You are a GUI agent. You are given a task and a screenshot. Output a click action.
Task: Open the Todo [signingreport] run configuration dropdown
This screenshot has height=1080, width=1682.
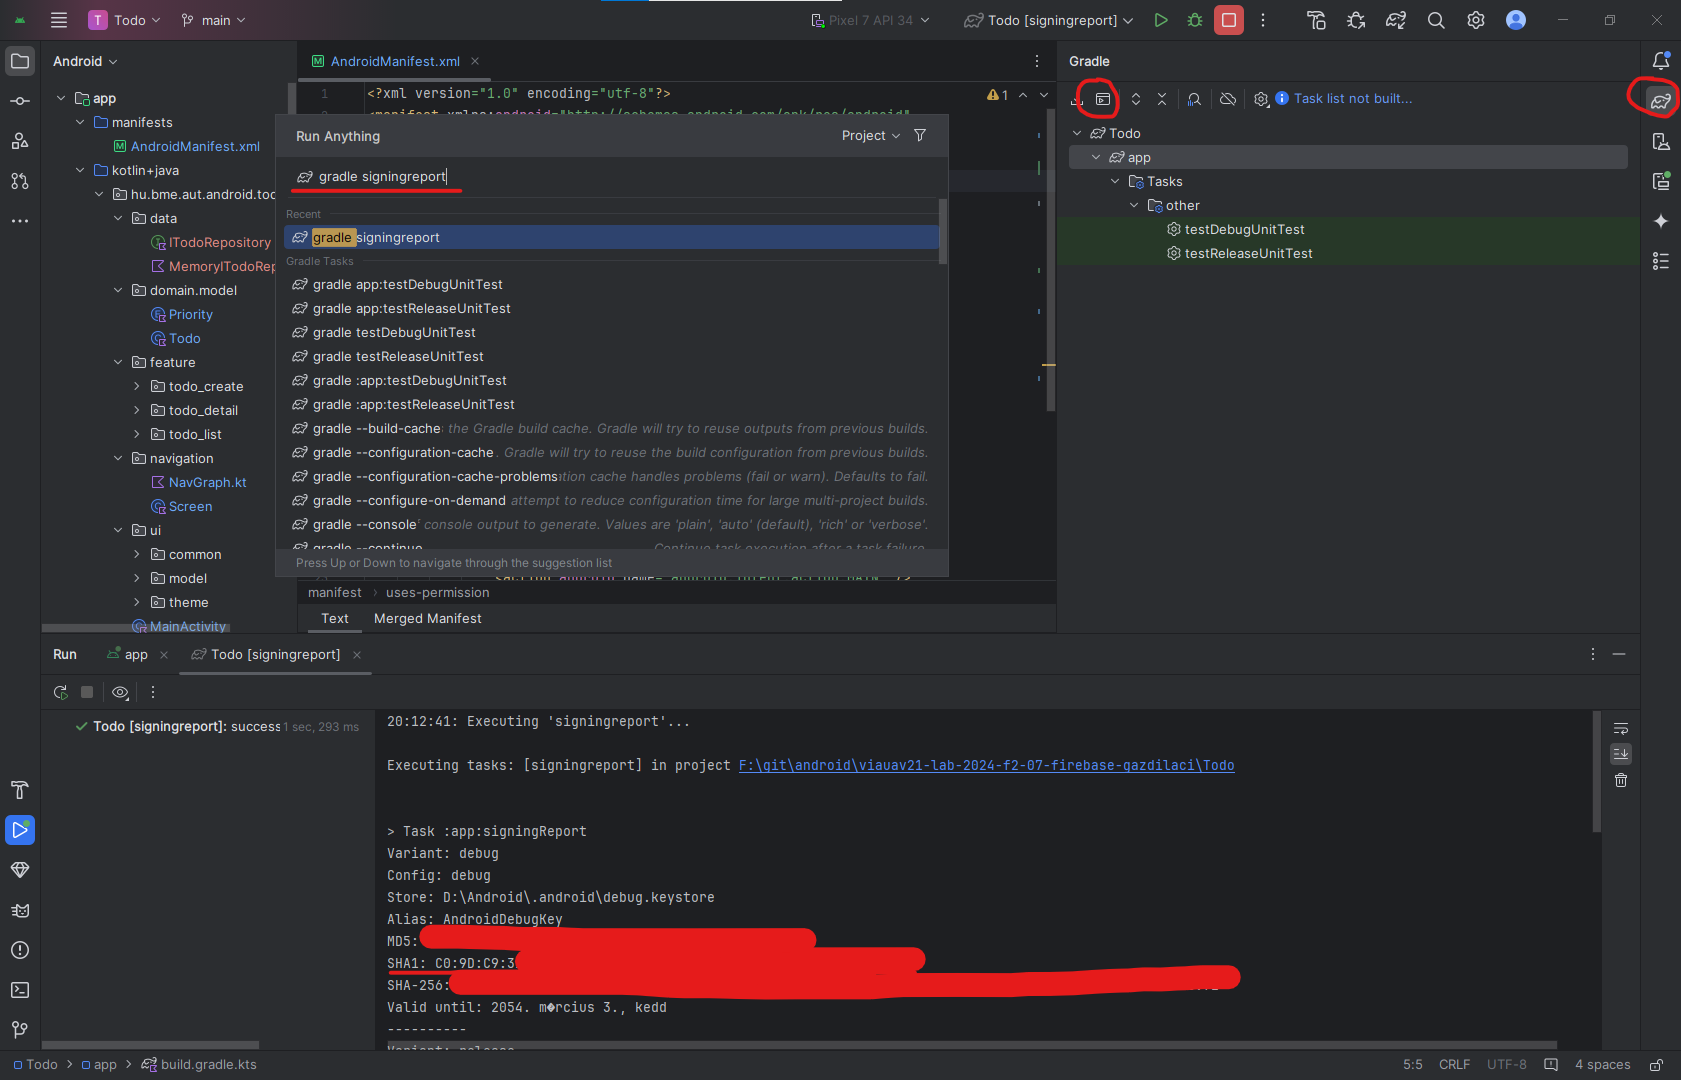pos(1049,20)
